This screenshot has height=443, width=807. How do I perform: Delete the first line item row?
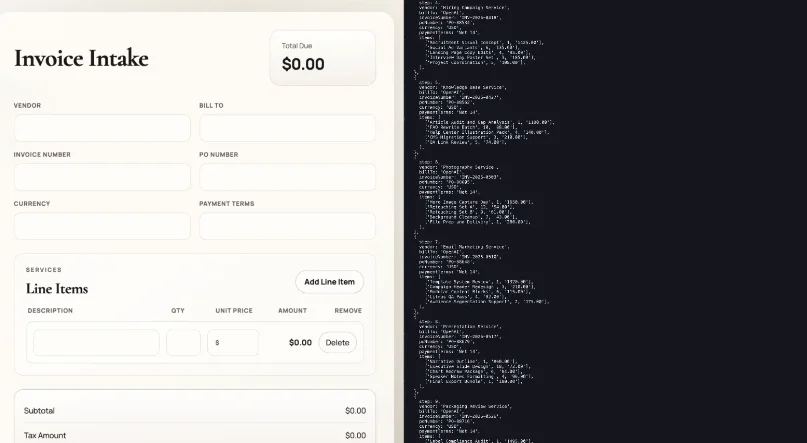coord(337,342)
